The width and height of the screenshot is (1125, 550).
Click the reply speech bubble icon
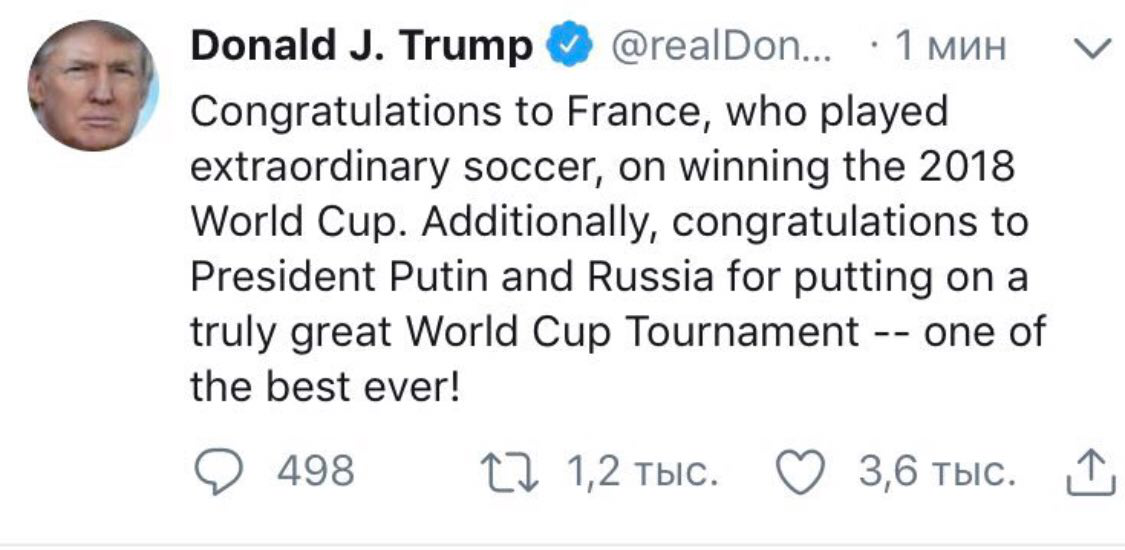pos(213,471)
